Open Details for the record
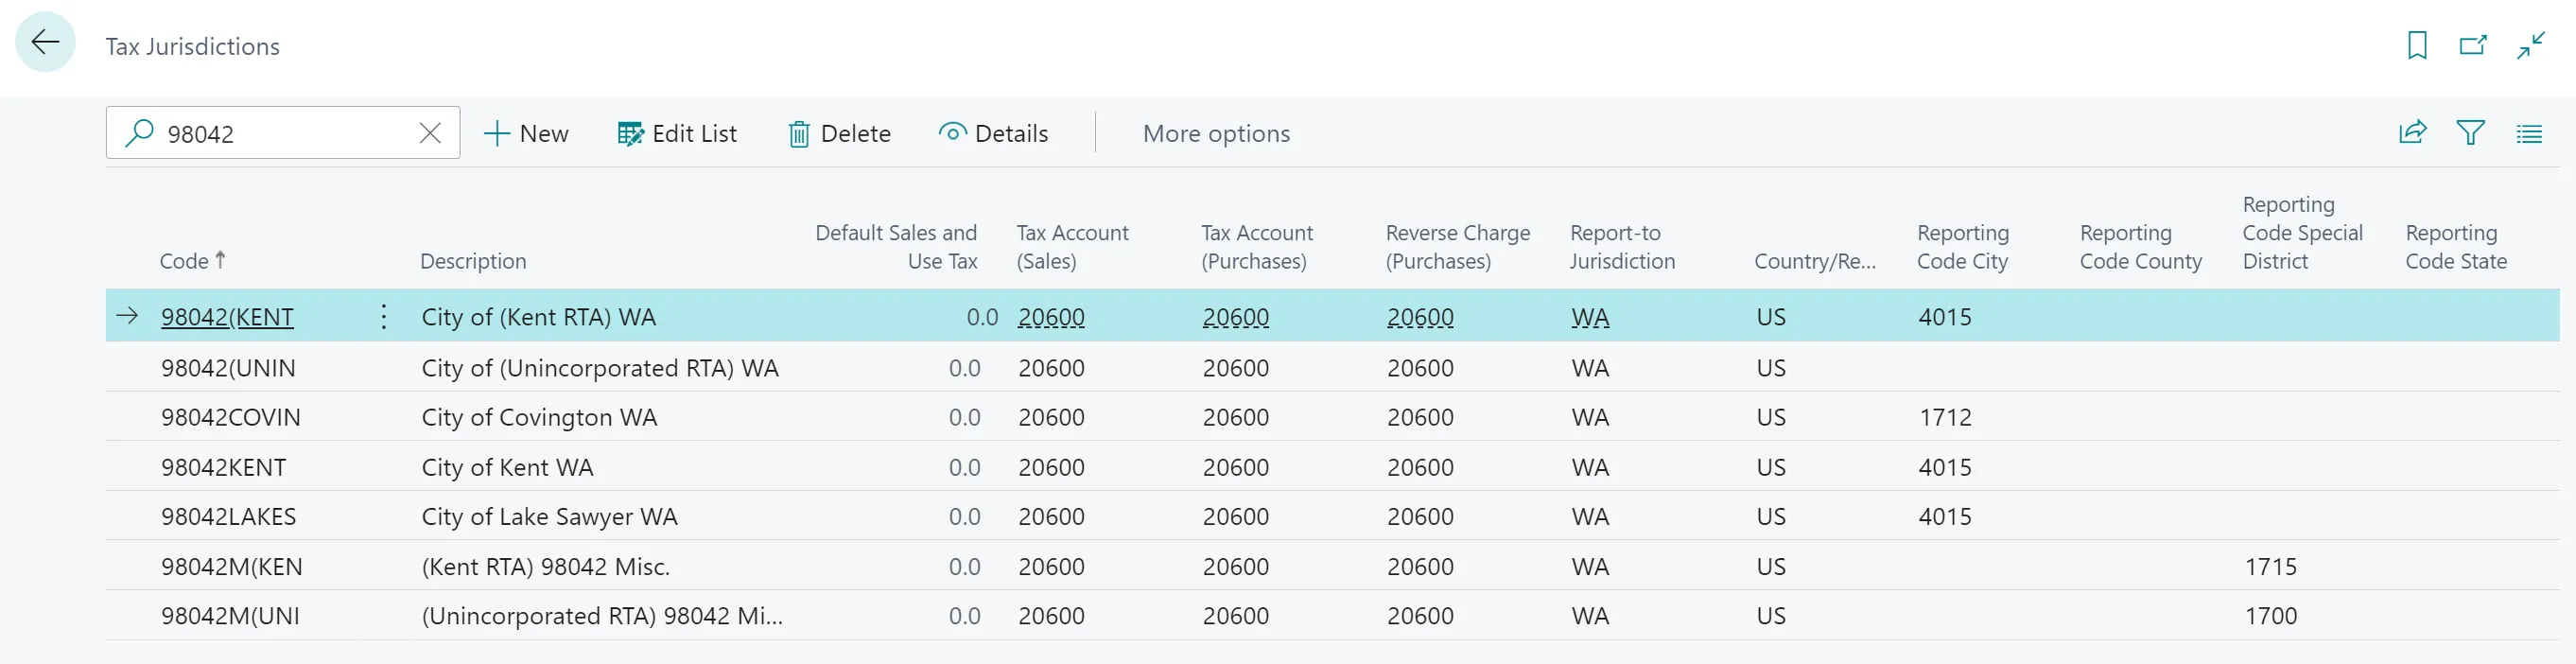 (x=993, y=133)
